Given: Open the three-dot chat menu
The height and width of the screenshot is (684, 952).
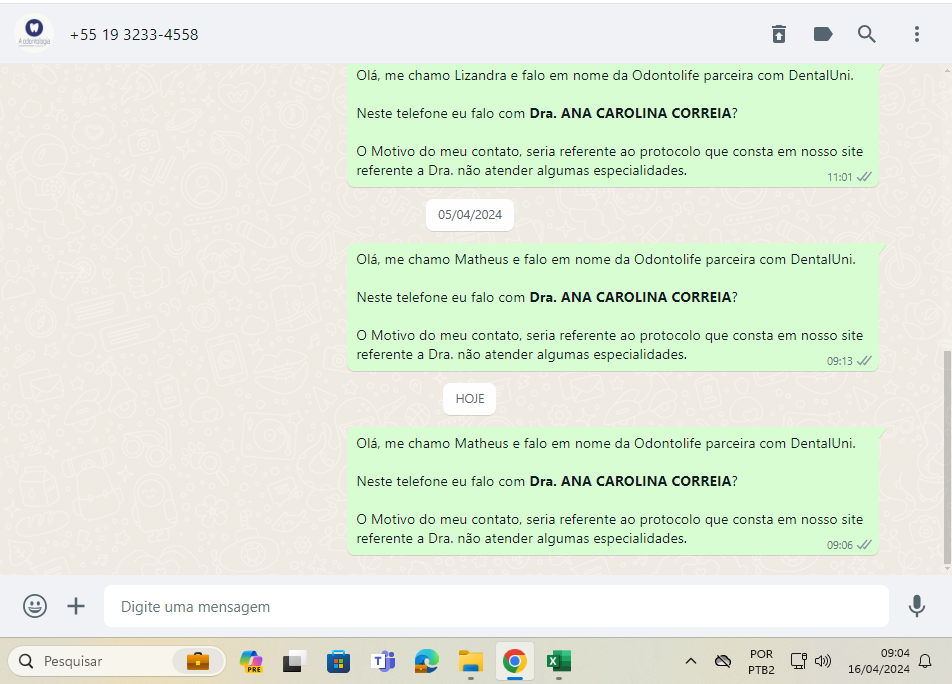Looking at the screenshot, I should pyautogui.click(x=917, y=34).
